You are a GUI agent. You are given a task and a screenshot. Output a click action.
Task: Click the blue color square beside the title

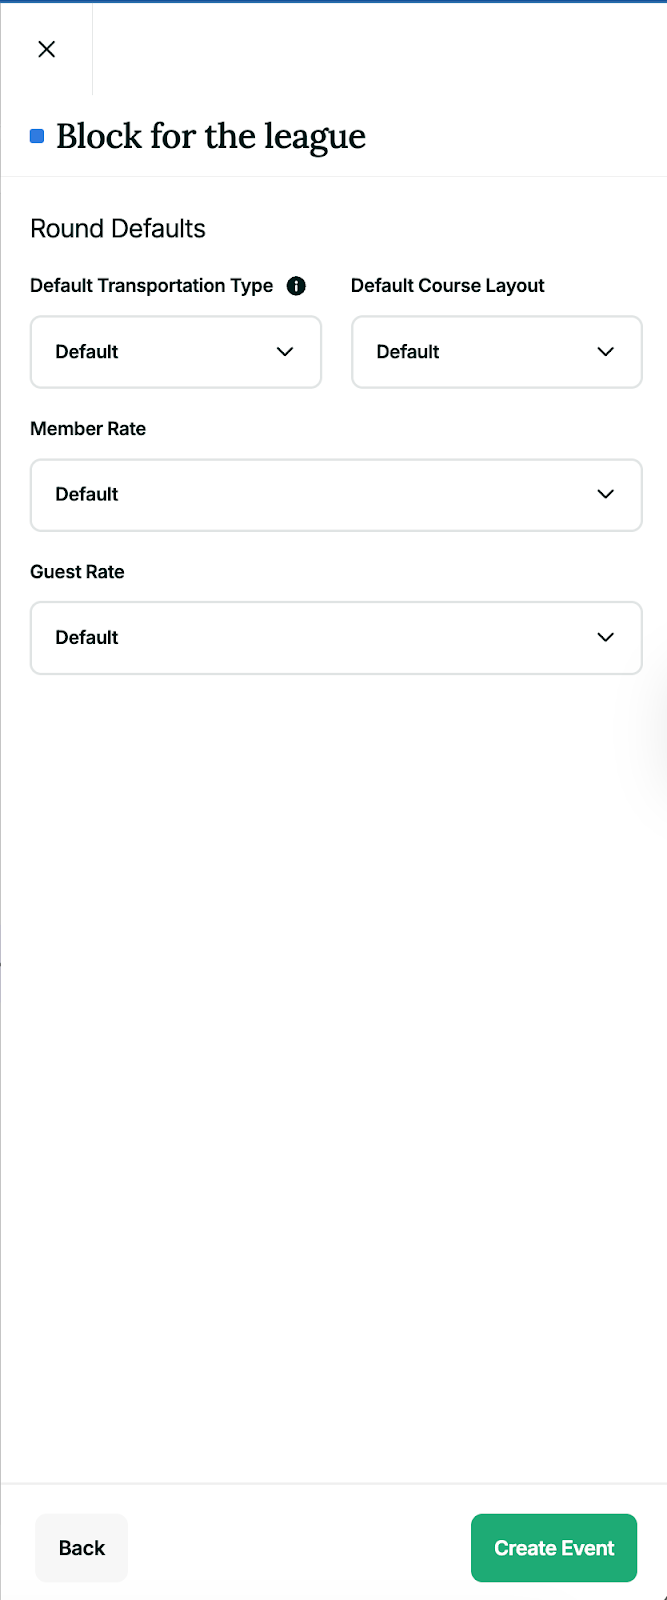(x=37, y=136)
